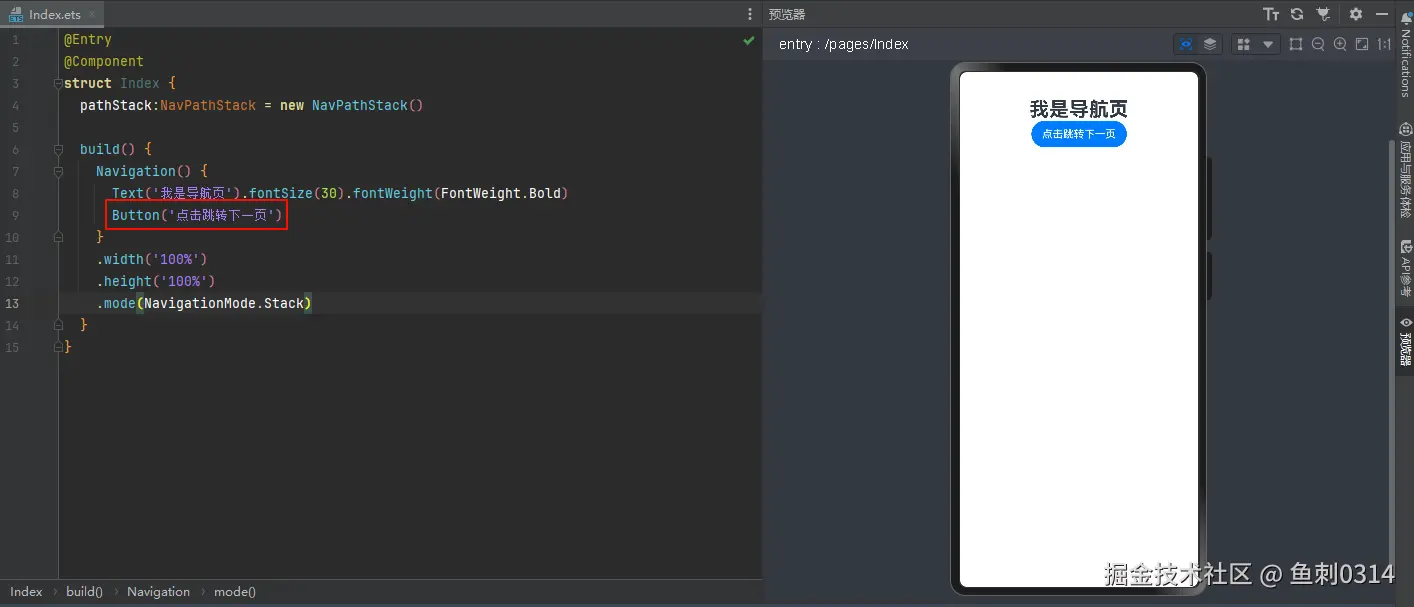Click the Index breadcrumb
Screen dimensions: 1414x607
pos(26,592)
